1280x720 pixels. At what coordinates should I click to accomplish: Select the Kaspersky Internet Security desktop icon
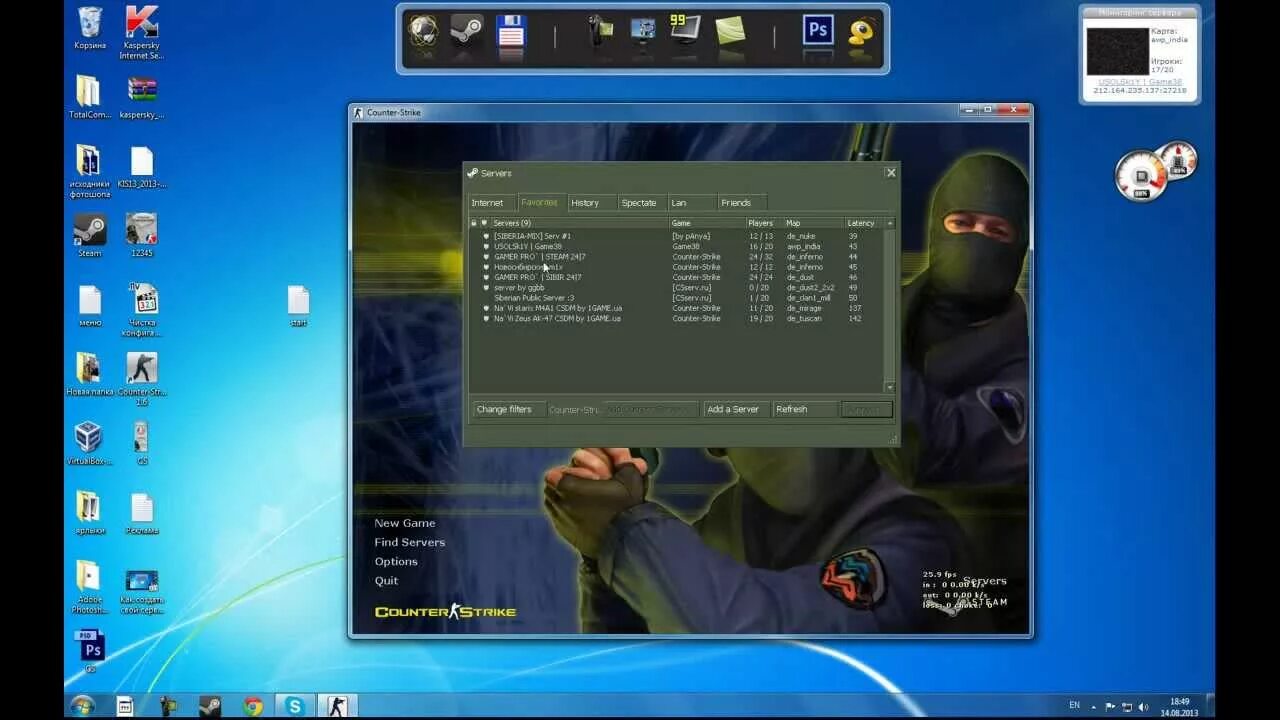click(141, 32)
